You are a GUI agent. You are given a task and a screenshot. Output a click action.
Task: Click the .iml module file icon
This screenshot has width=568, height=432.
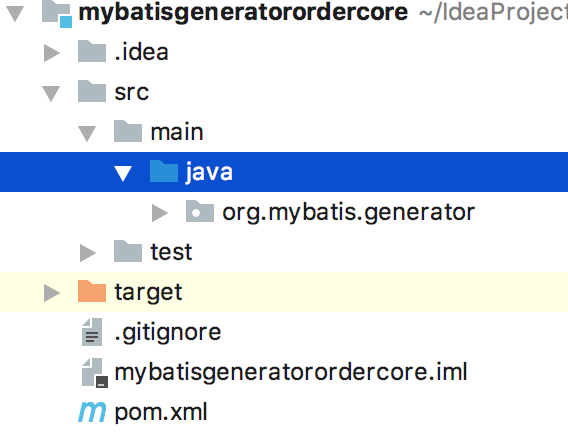94,373
